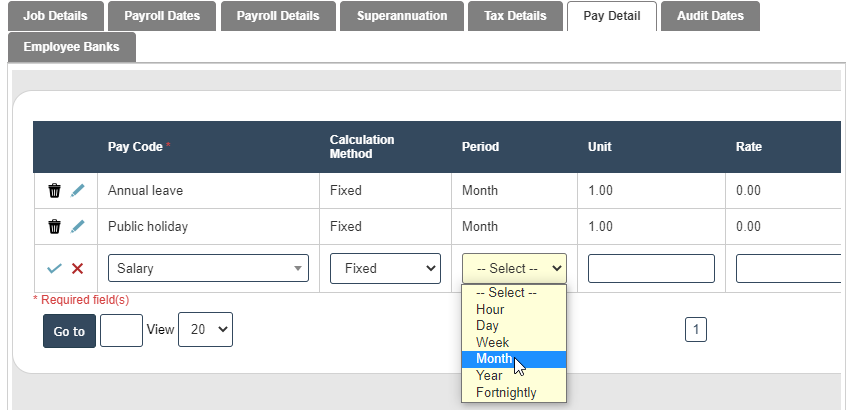852x410 pixels.
Task: Choose Month from the period list
Action: point(494,359)
